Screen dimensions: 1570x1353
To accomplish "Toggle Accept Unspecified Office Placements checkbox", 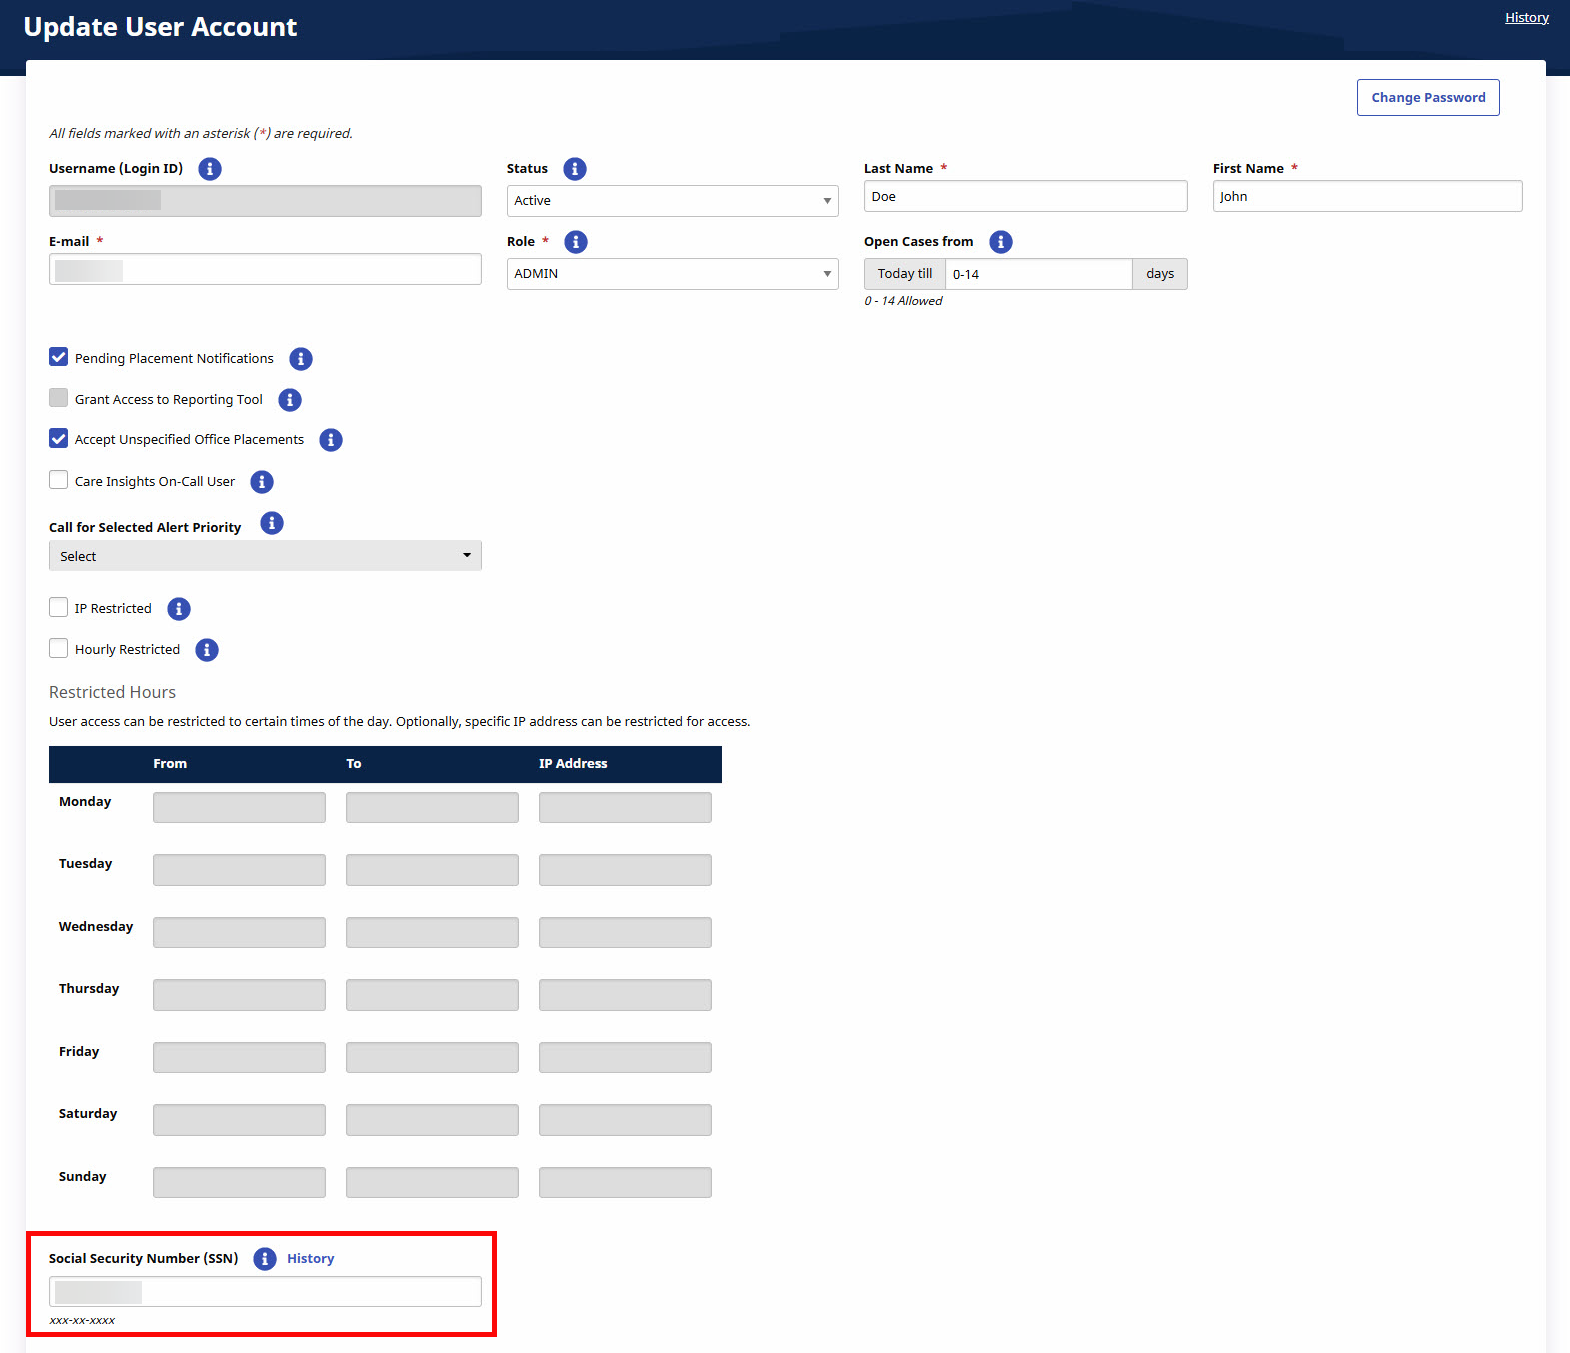I will (x=59, y=438).
